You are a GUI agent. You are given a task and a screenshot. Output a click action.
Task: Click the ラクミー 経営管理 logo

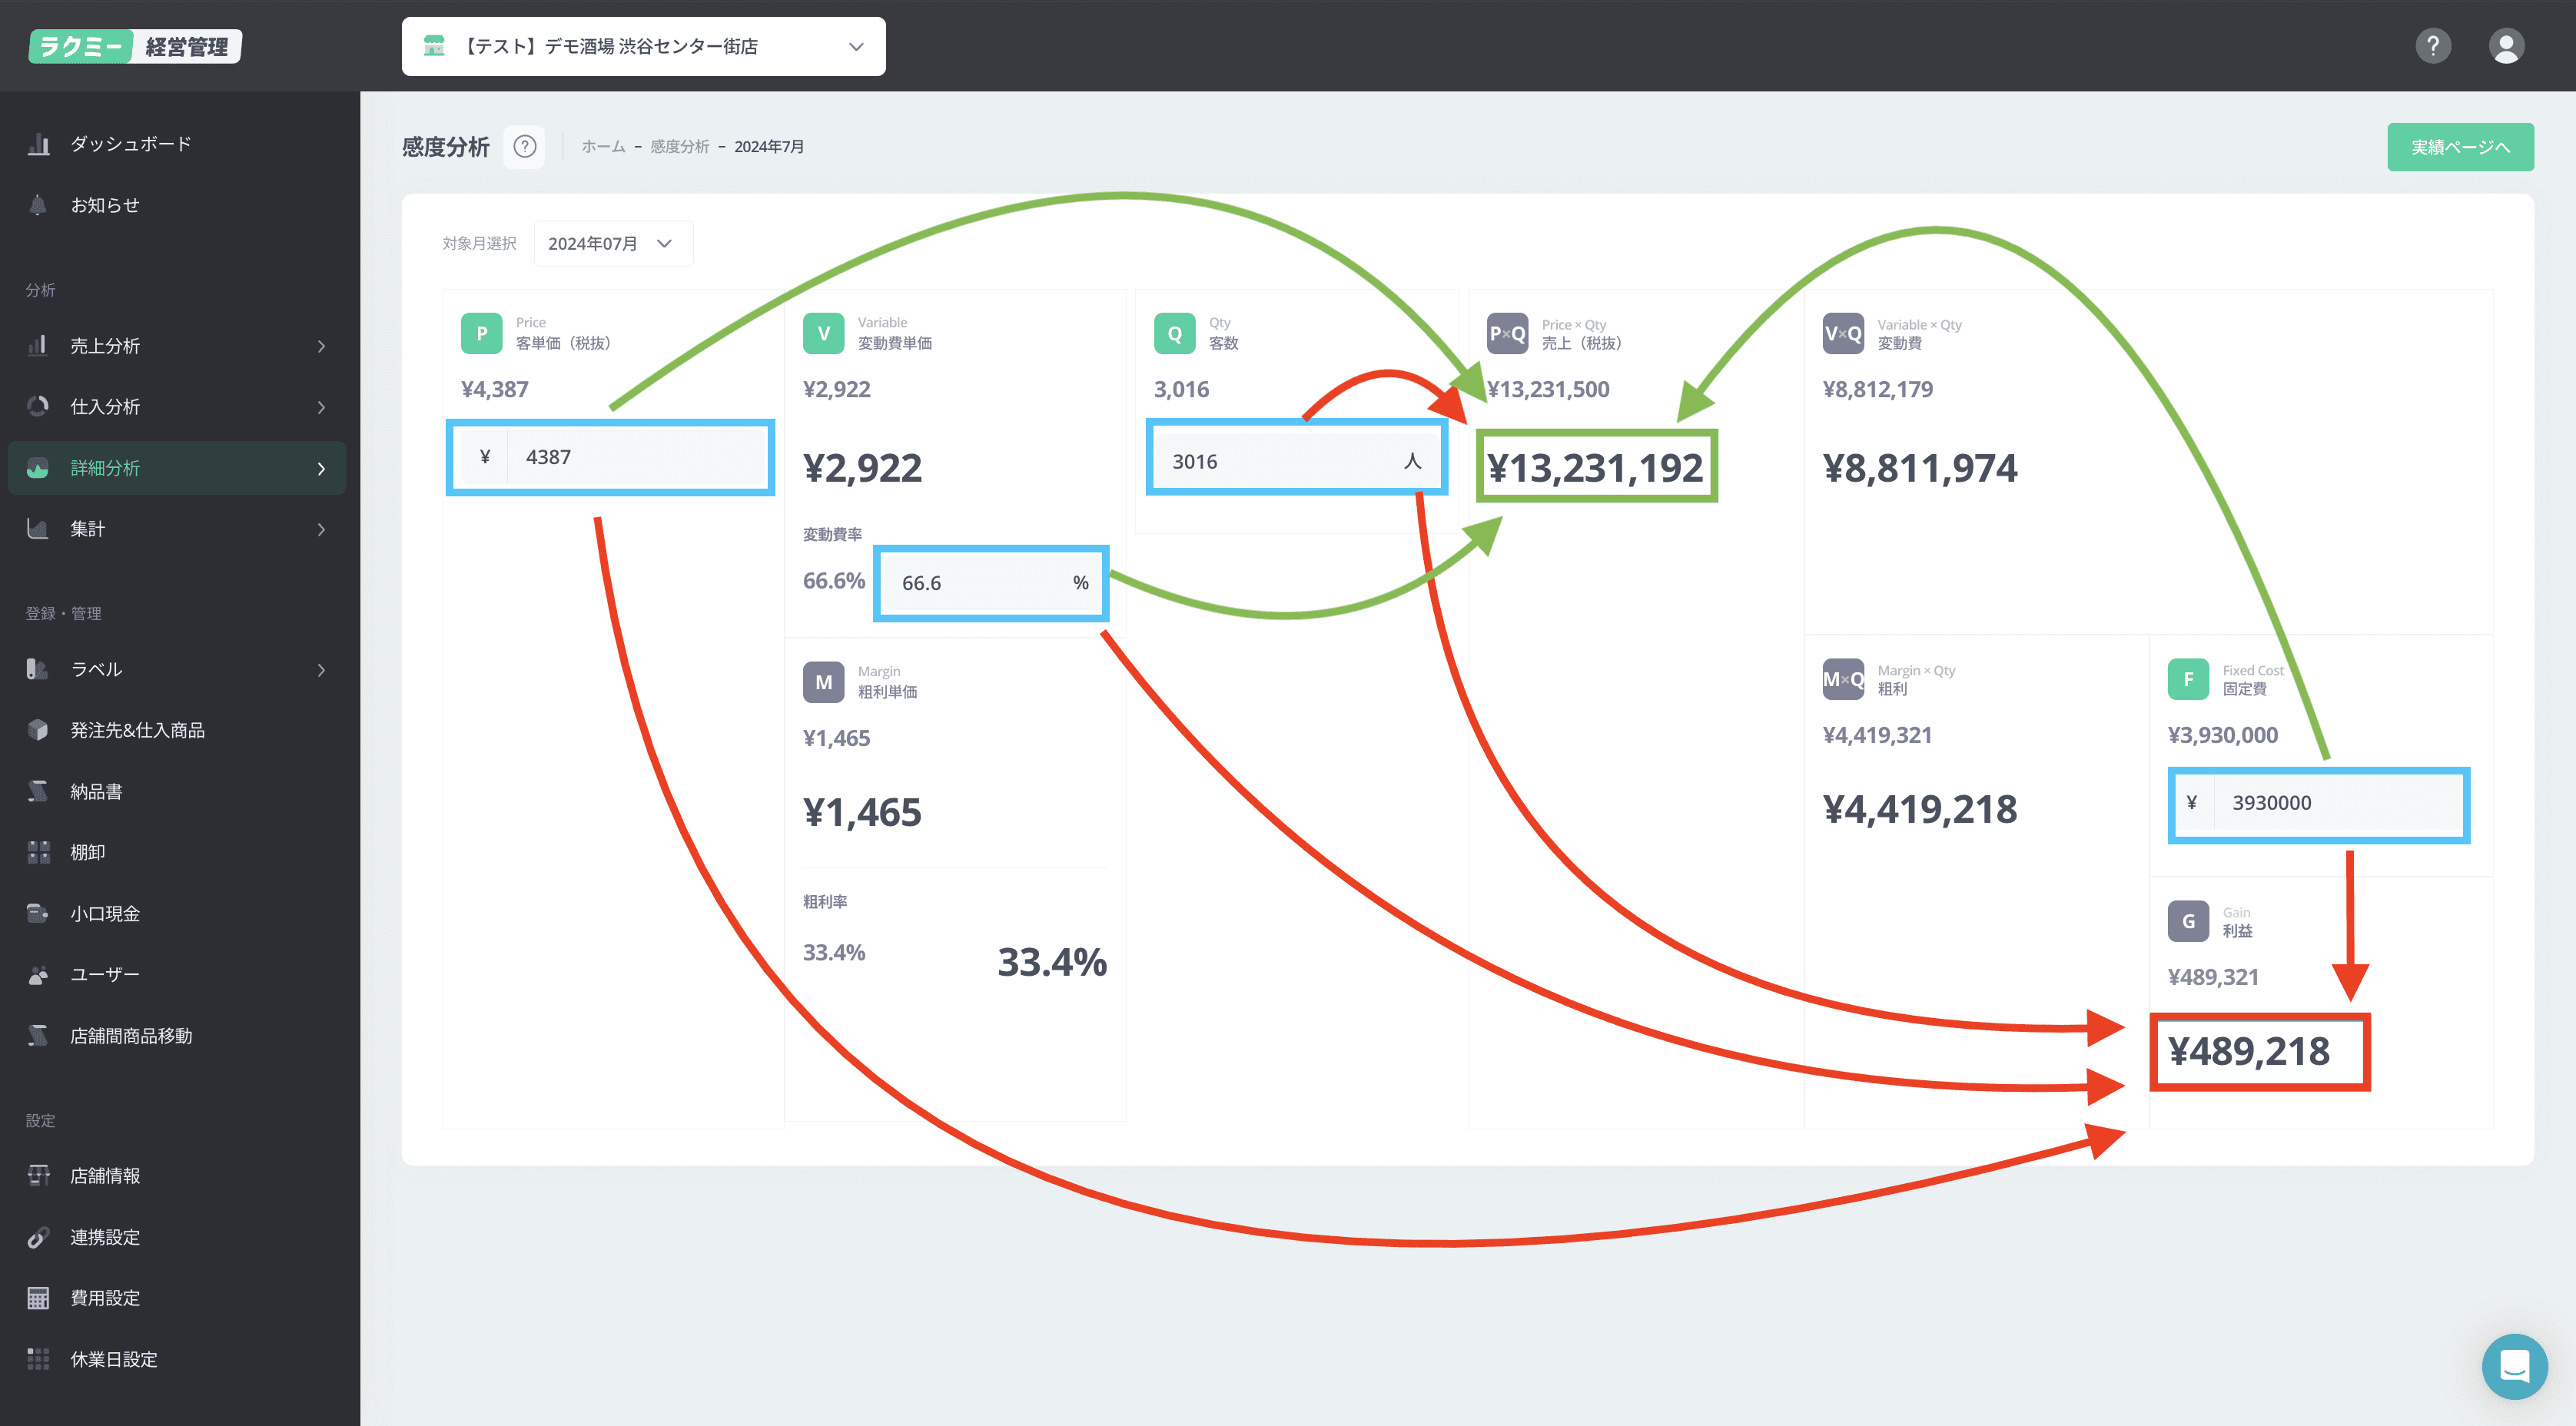pyautogui.click(x=135, y=46)
